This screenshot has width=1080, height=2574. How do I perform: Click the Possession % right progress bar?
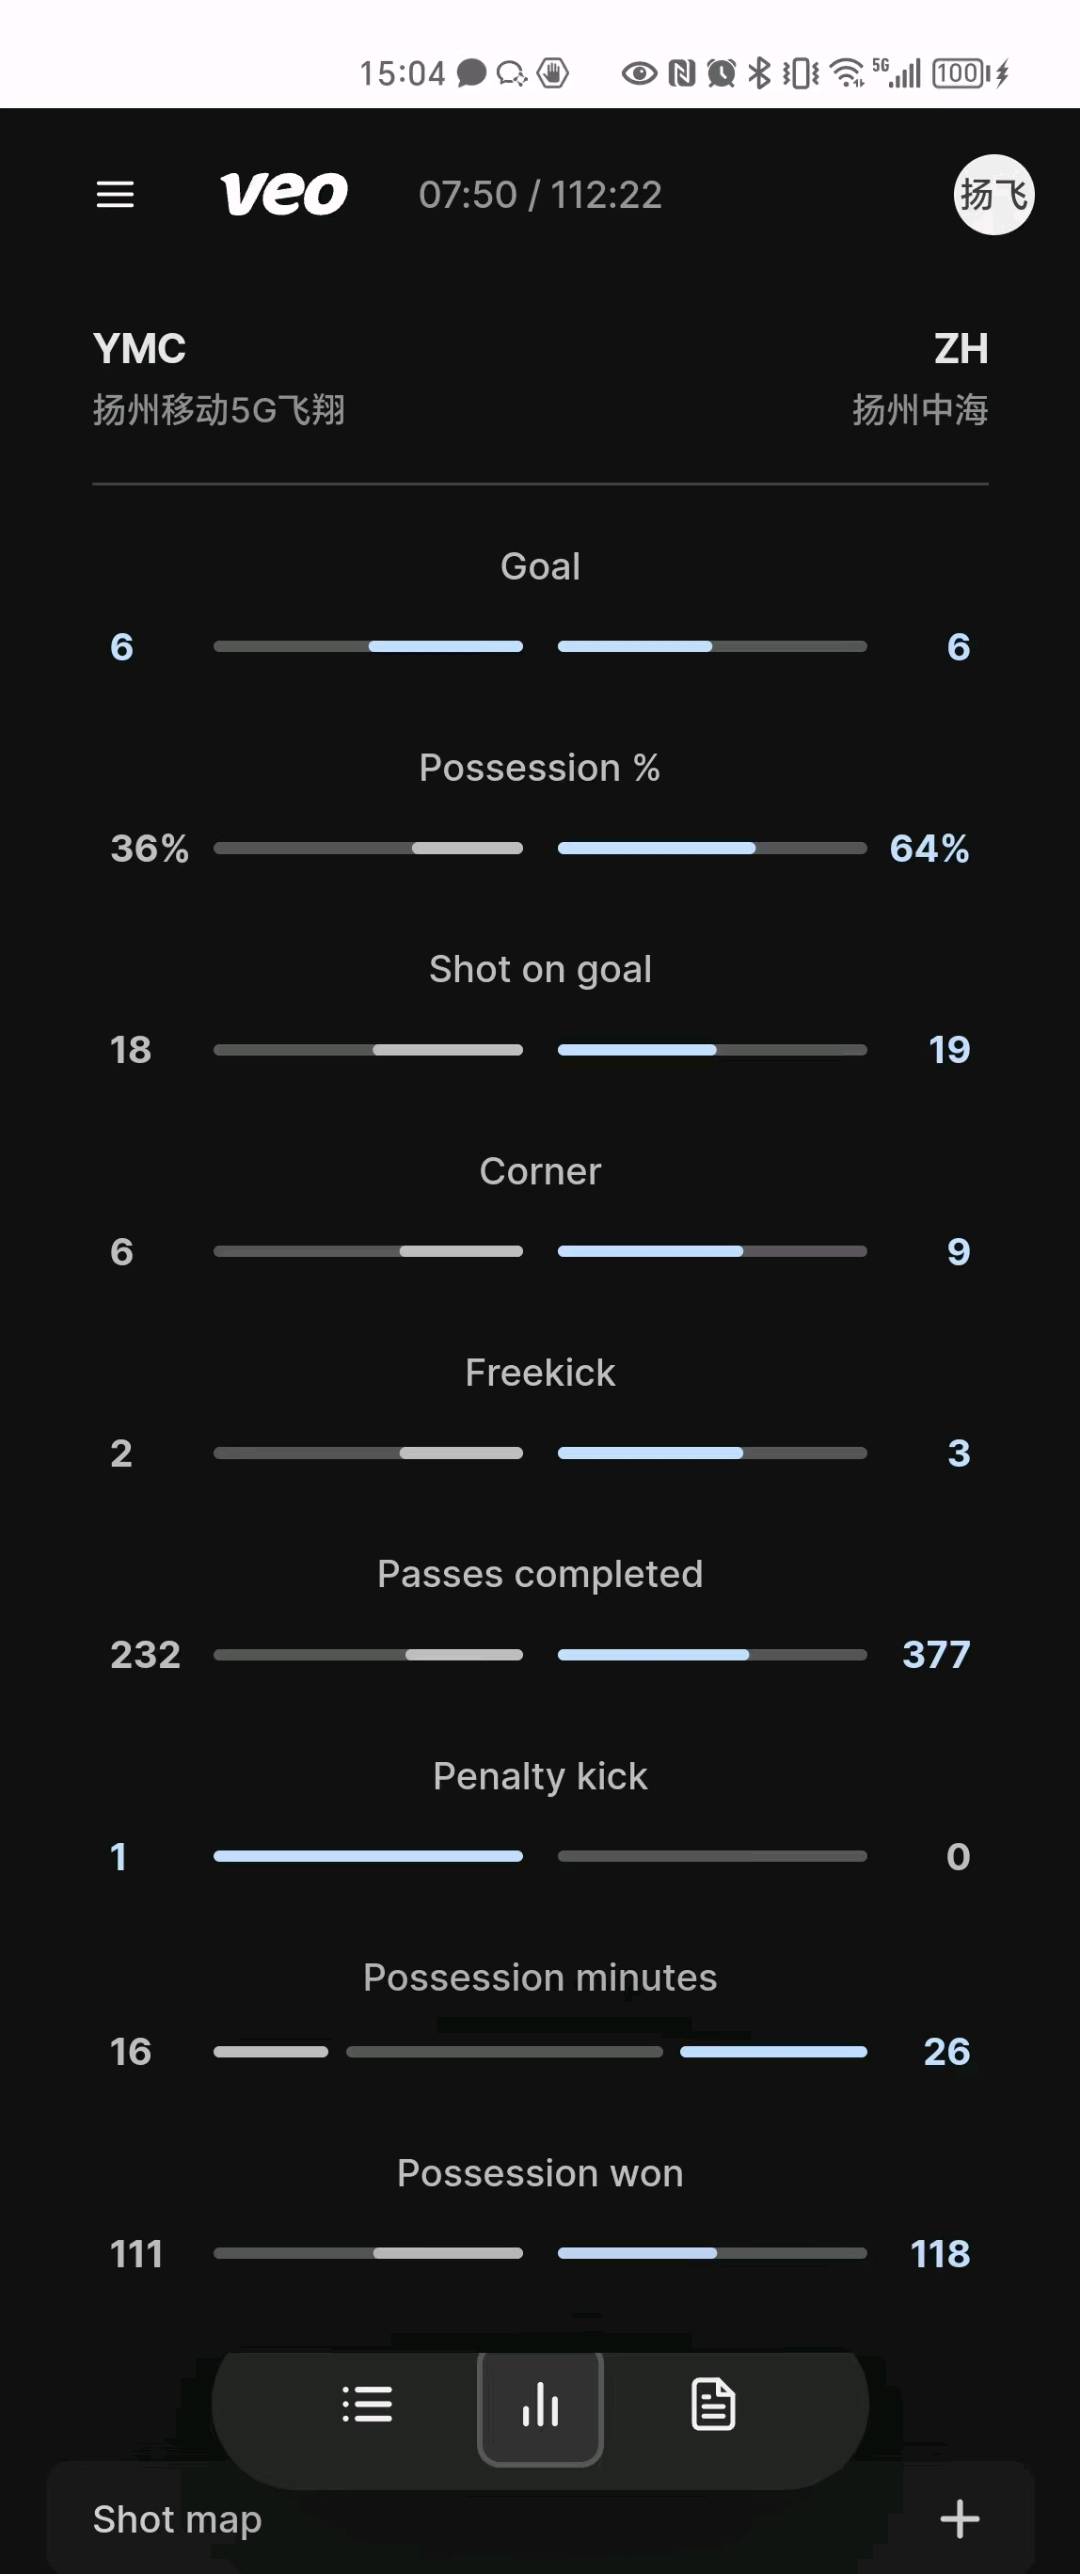[x=712, y=848]
